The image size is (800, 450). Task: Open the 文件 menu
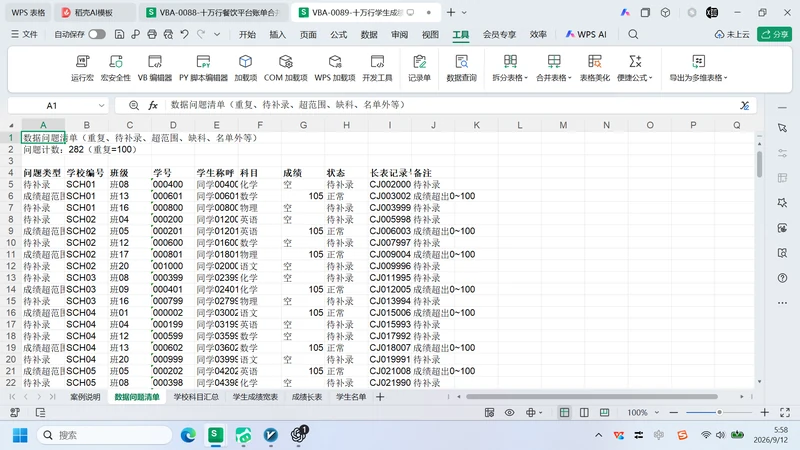(24, 34)
